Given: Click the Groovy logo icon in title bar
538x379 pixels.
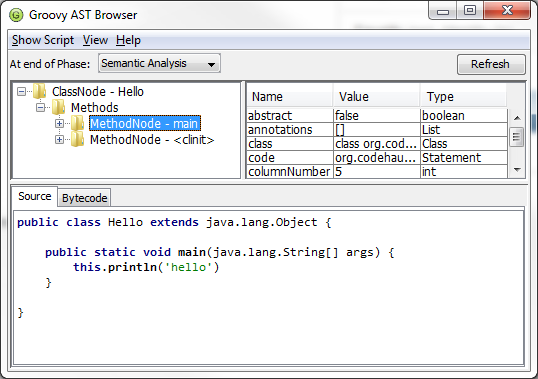Looking at the screenshot, I should coord(16,15).
